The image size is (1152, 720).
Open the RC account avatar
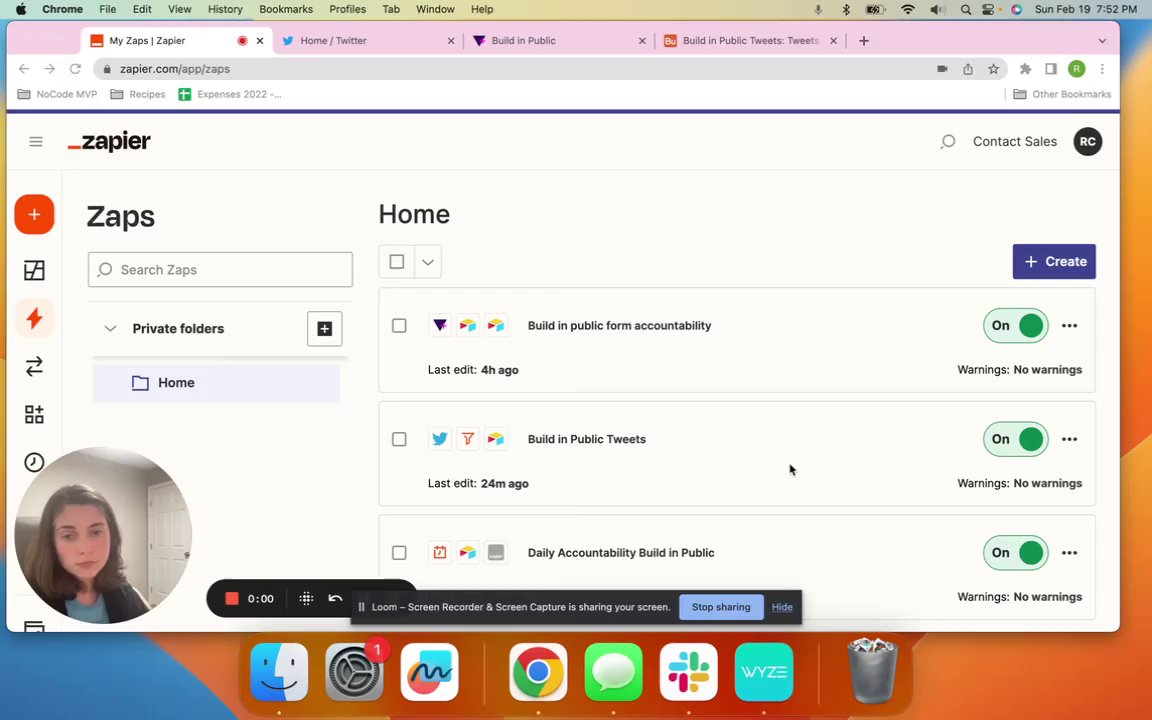pos(1087,142)
